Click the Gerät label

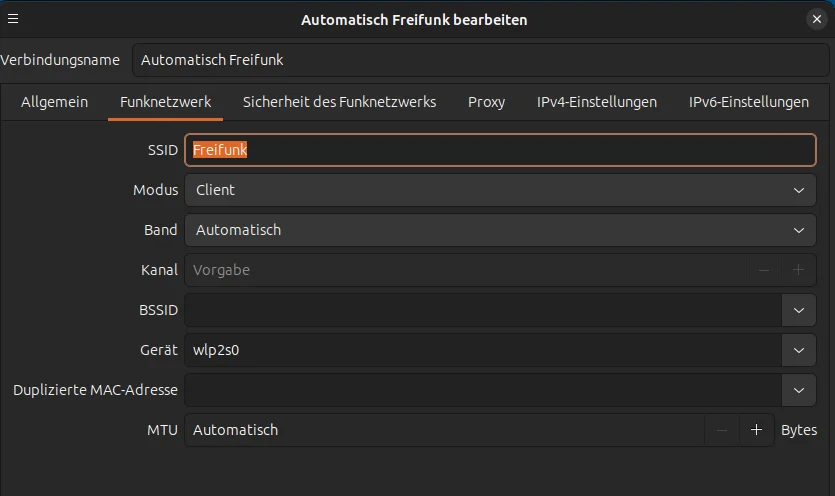click(x=159, y=350)
